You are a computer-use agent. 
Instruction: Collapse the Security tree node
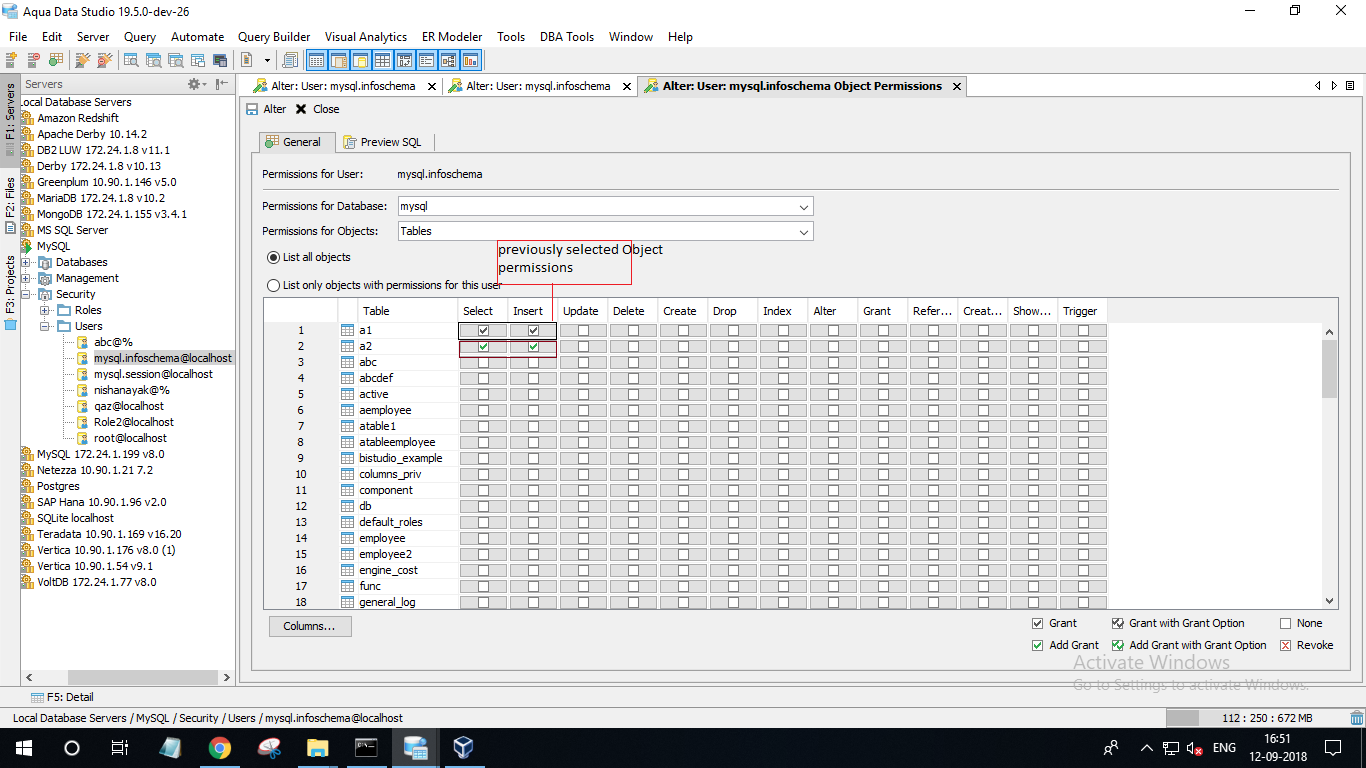[27, 294]
